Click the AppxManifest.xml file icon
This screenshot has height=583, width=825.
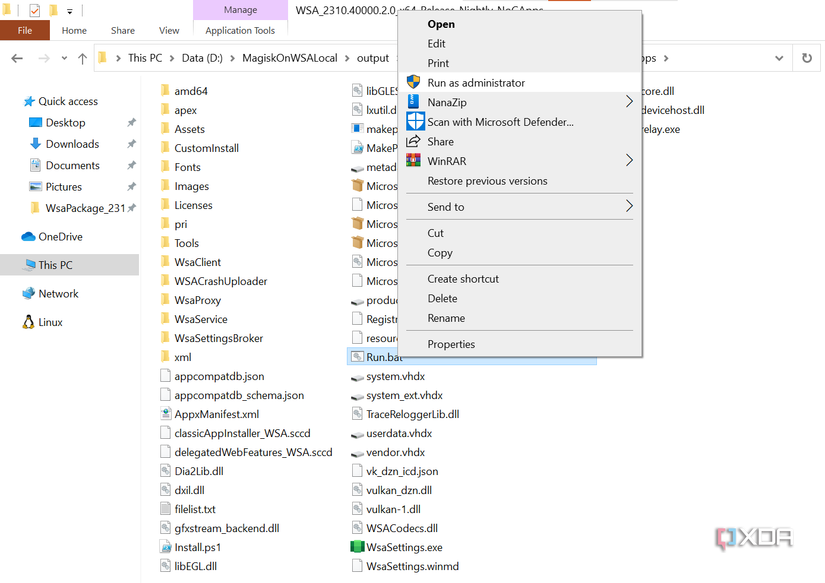pyautogui.click(x=166, y=414)
